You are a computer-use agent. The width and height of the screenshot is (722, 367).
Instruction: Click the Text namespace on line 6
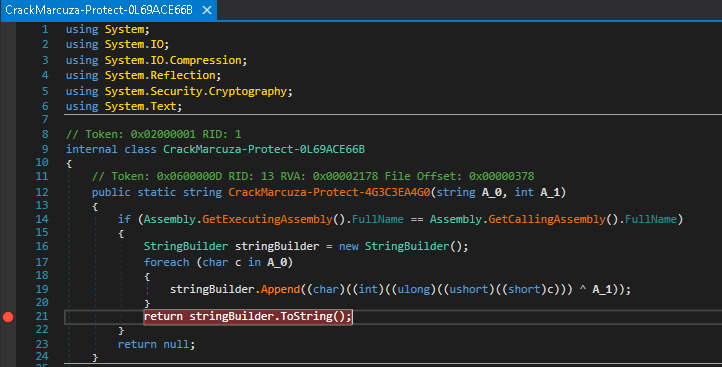click(x=163, y=106)
